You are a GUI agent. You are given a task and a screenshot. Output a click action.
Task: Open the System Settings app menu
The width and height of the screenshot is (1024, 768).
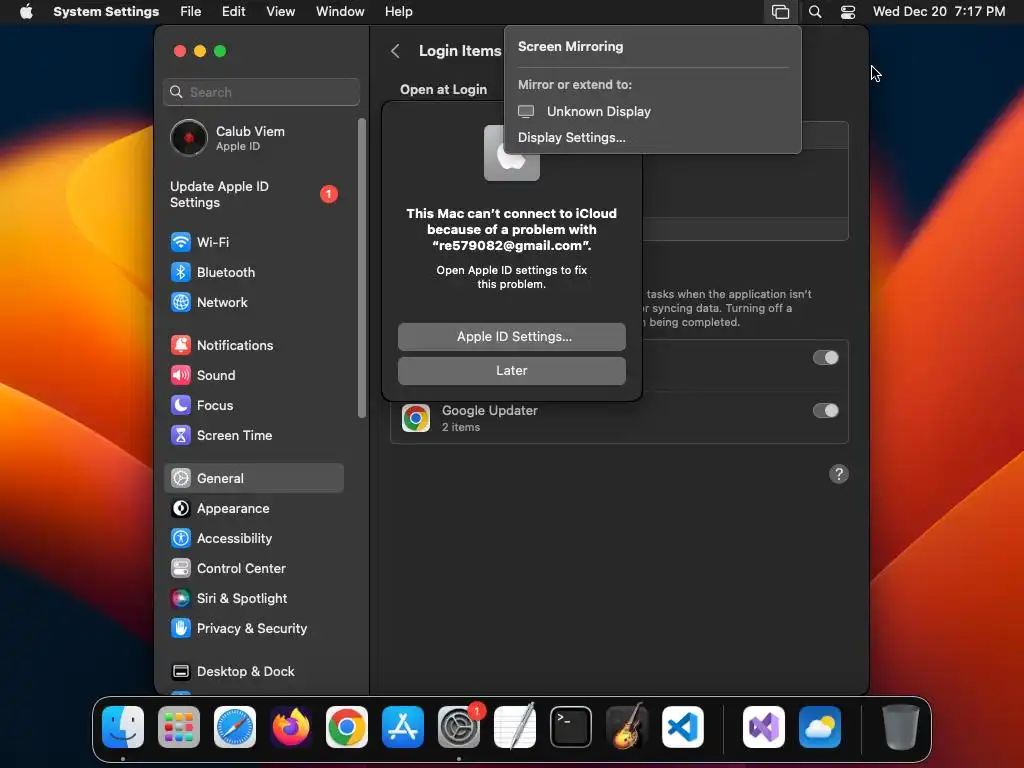tap(106, 12)
